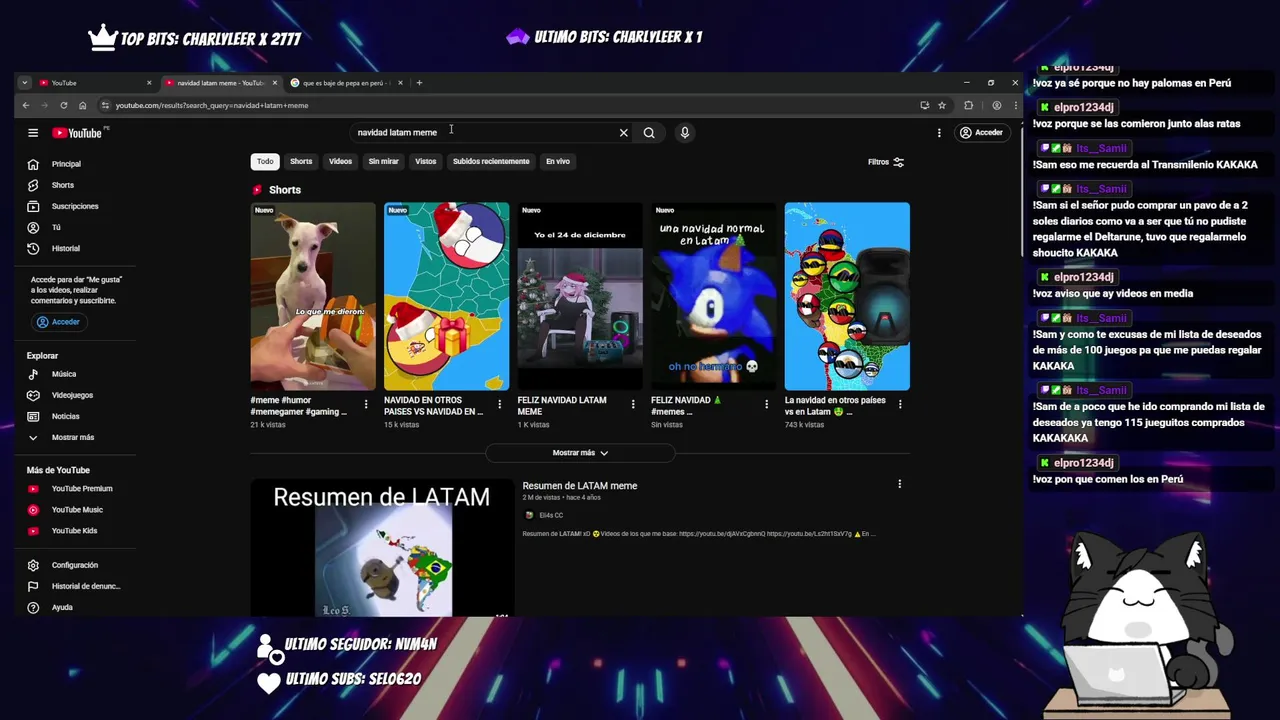Reload the page in browser toolbar
Screen dimensions: 1280x720
tap(64, 105)
